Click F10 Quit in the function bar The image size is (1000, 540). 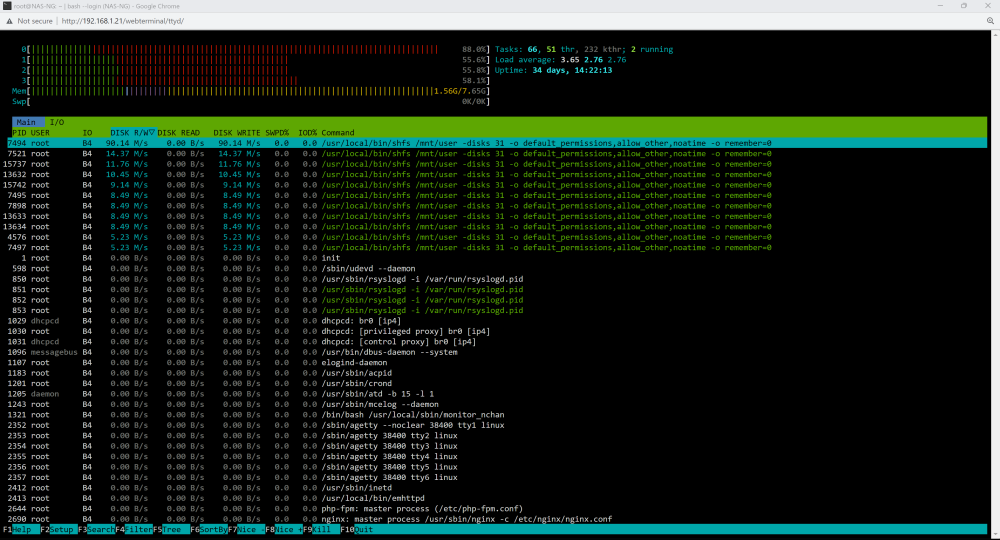[x=357, y=529]
